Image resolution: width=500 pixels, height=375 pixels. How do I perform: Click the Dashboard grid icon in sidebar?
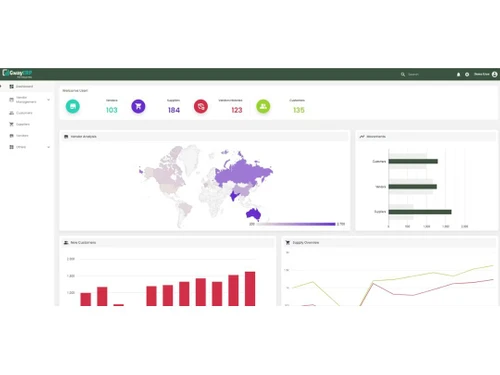(12, 86)
